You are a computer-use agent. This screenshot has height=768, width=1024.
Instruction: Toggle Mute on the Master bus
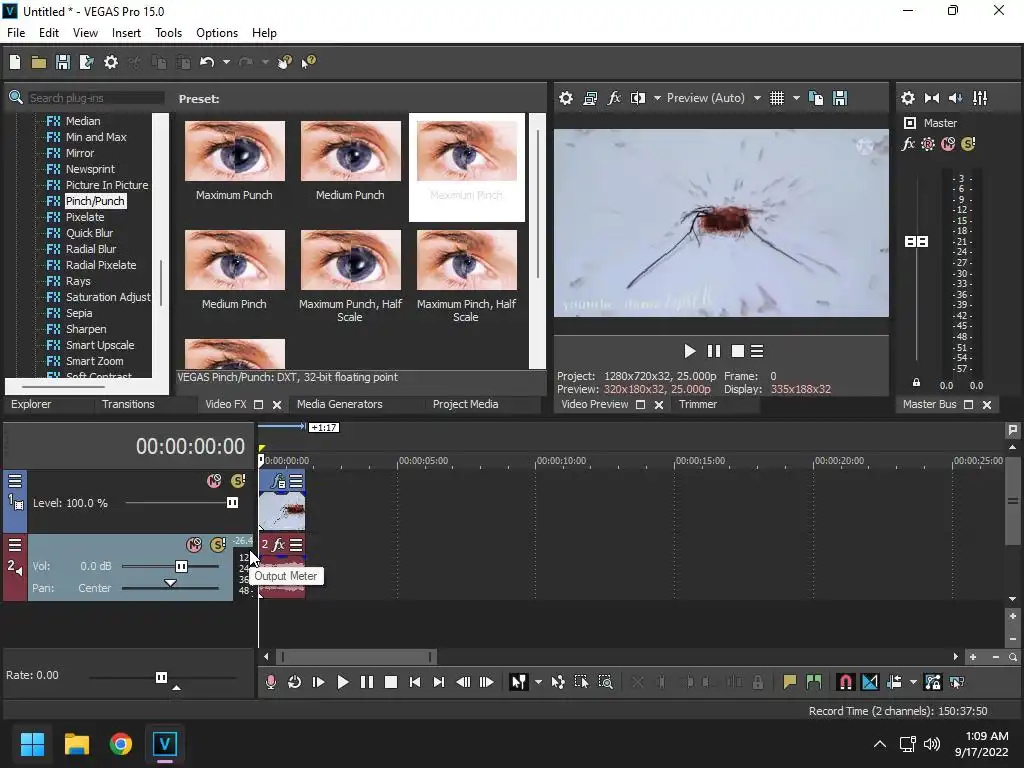(948, 144)
